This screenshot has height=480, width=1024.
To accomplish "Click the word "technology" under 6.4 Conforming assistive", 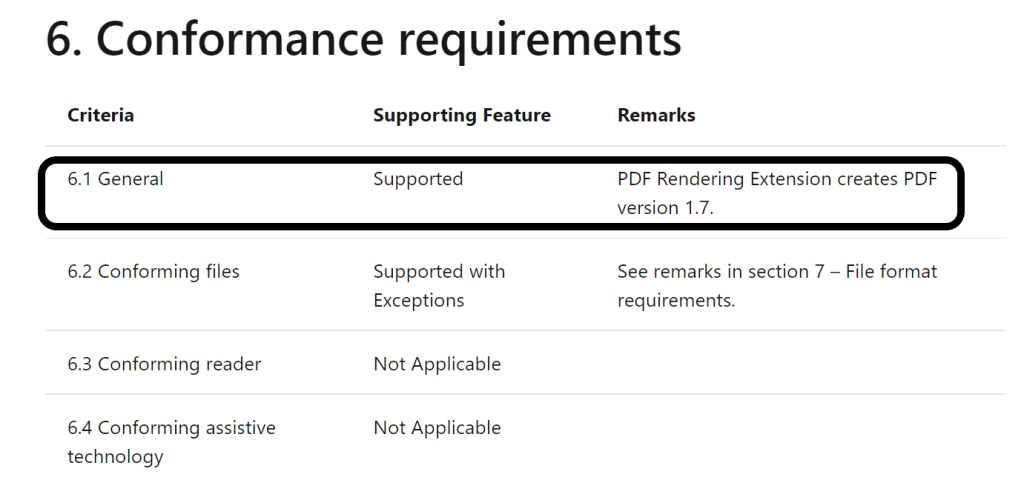I will pos(115,457).
